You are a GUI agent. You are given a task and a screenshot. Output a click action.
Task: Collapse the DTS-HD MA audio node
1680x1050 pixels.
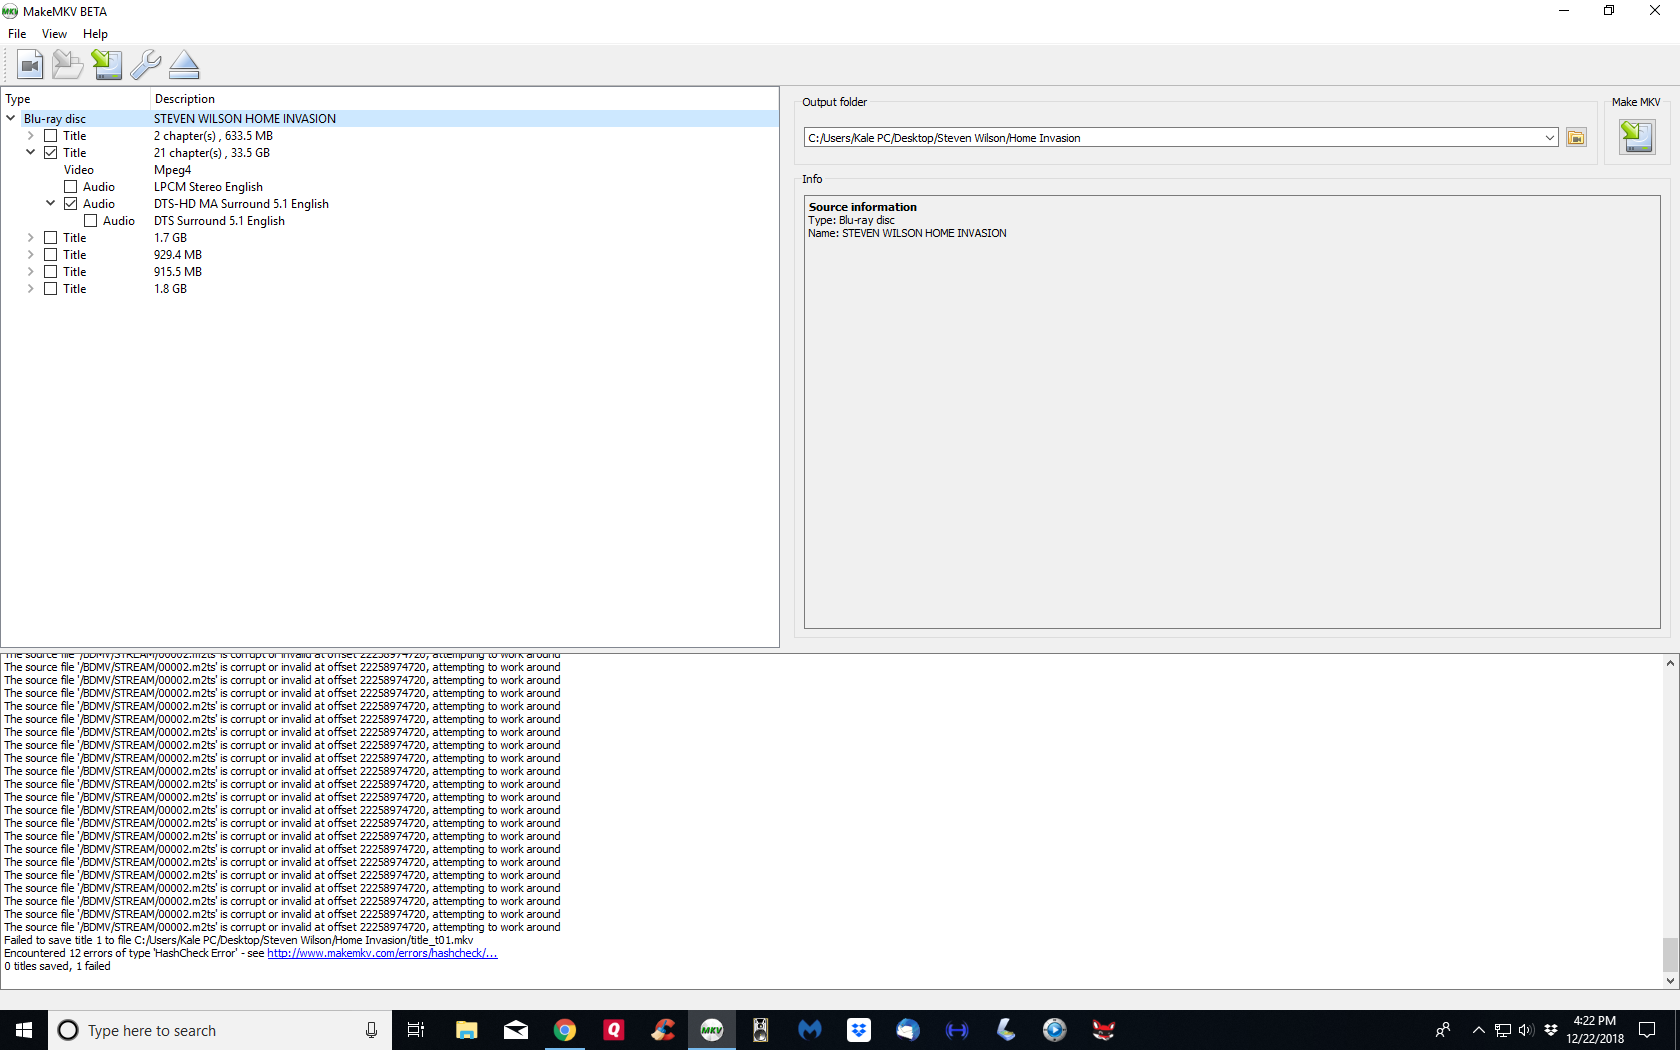tap(51, 204)
